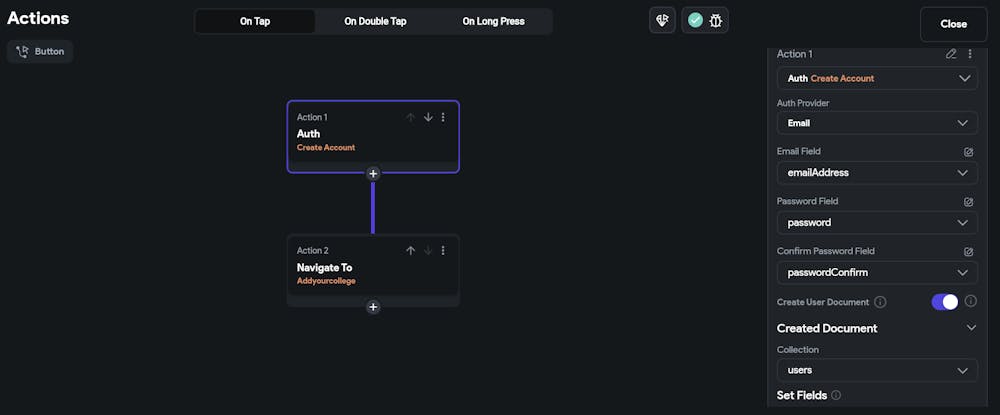Click the diamond icon button in top toolbar
1000x415 pixels.
(x=662, y=20)
